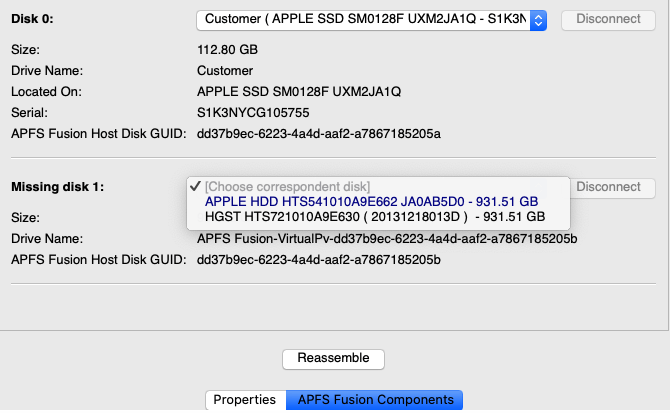Select HGST HTS721010A9E630 disk option
The height and width of the screenshot is (413, 670).
375,217
